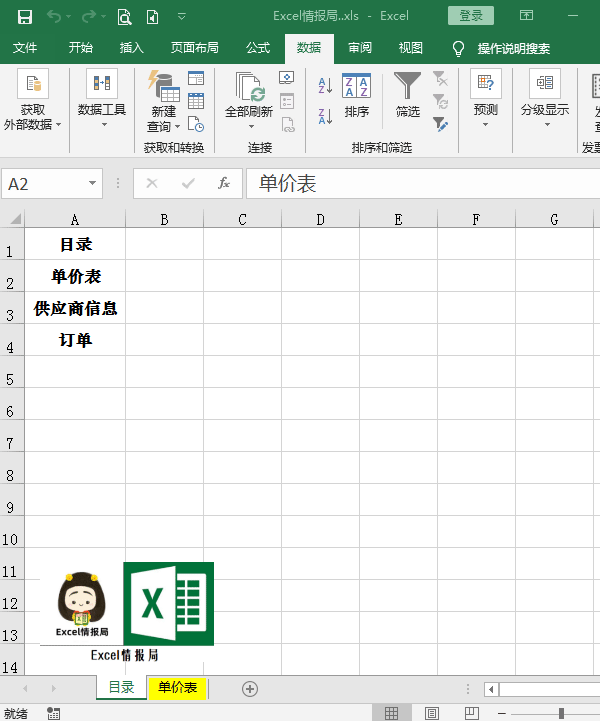
Task: Sort ascending with the A to Z icon
Action: (325, 86)
